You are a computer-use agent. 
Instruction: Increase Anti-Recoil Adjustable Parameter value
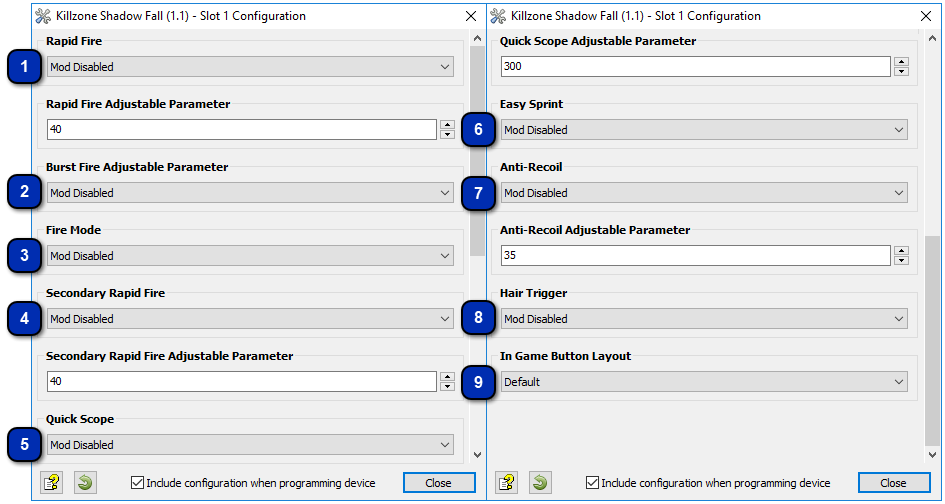click(x=902, y=251)
